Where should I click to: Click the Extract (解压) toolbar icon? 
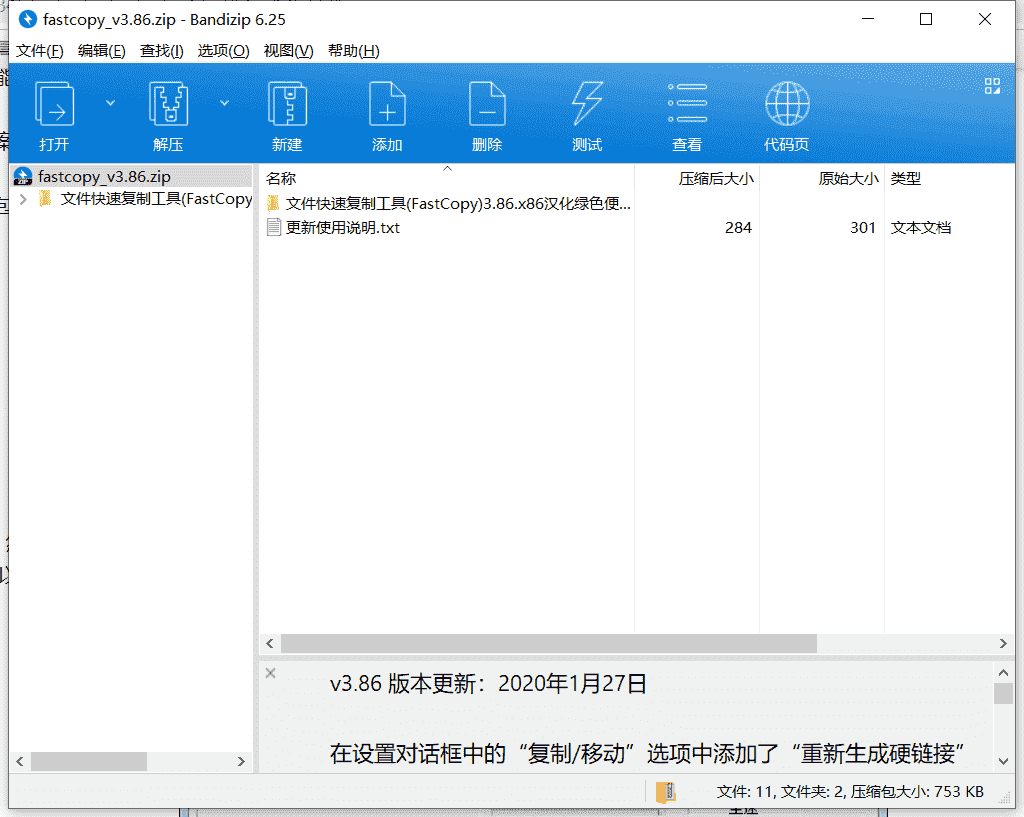click(168, 104)
